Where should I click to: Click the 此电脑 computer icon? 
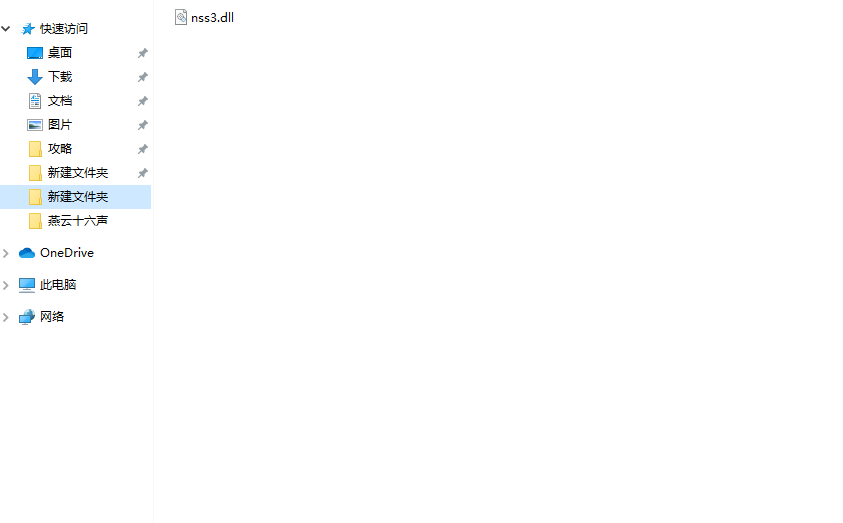point(27,285)
